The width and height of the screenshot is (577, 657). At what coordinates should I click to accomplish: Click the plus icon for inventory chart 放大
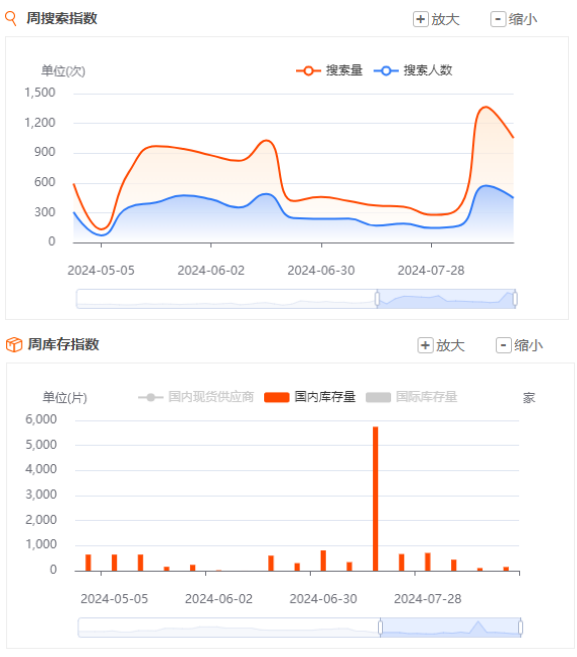(x=425, y=345)
